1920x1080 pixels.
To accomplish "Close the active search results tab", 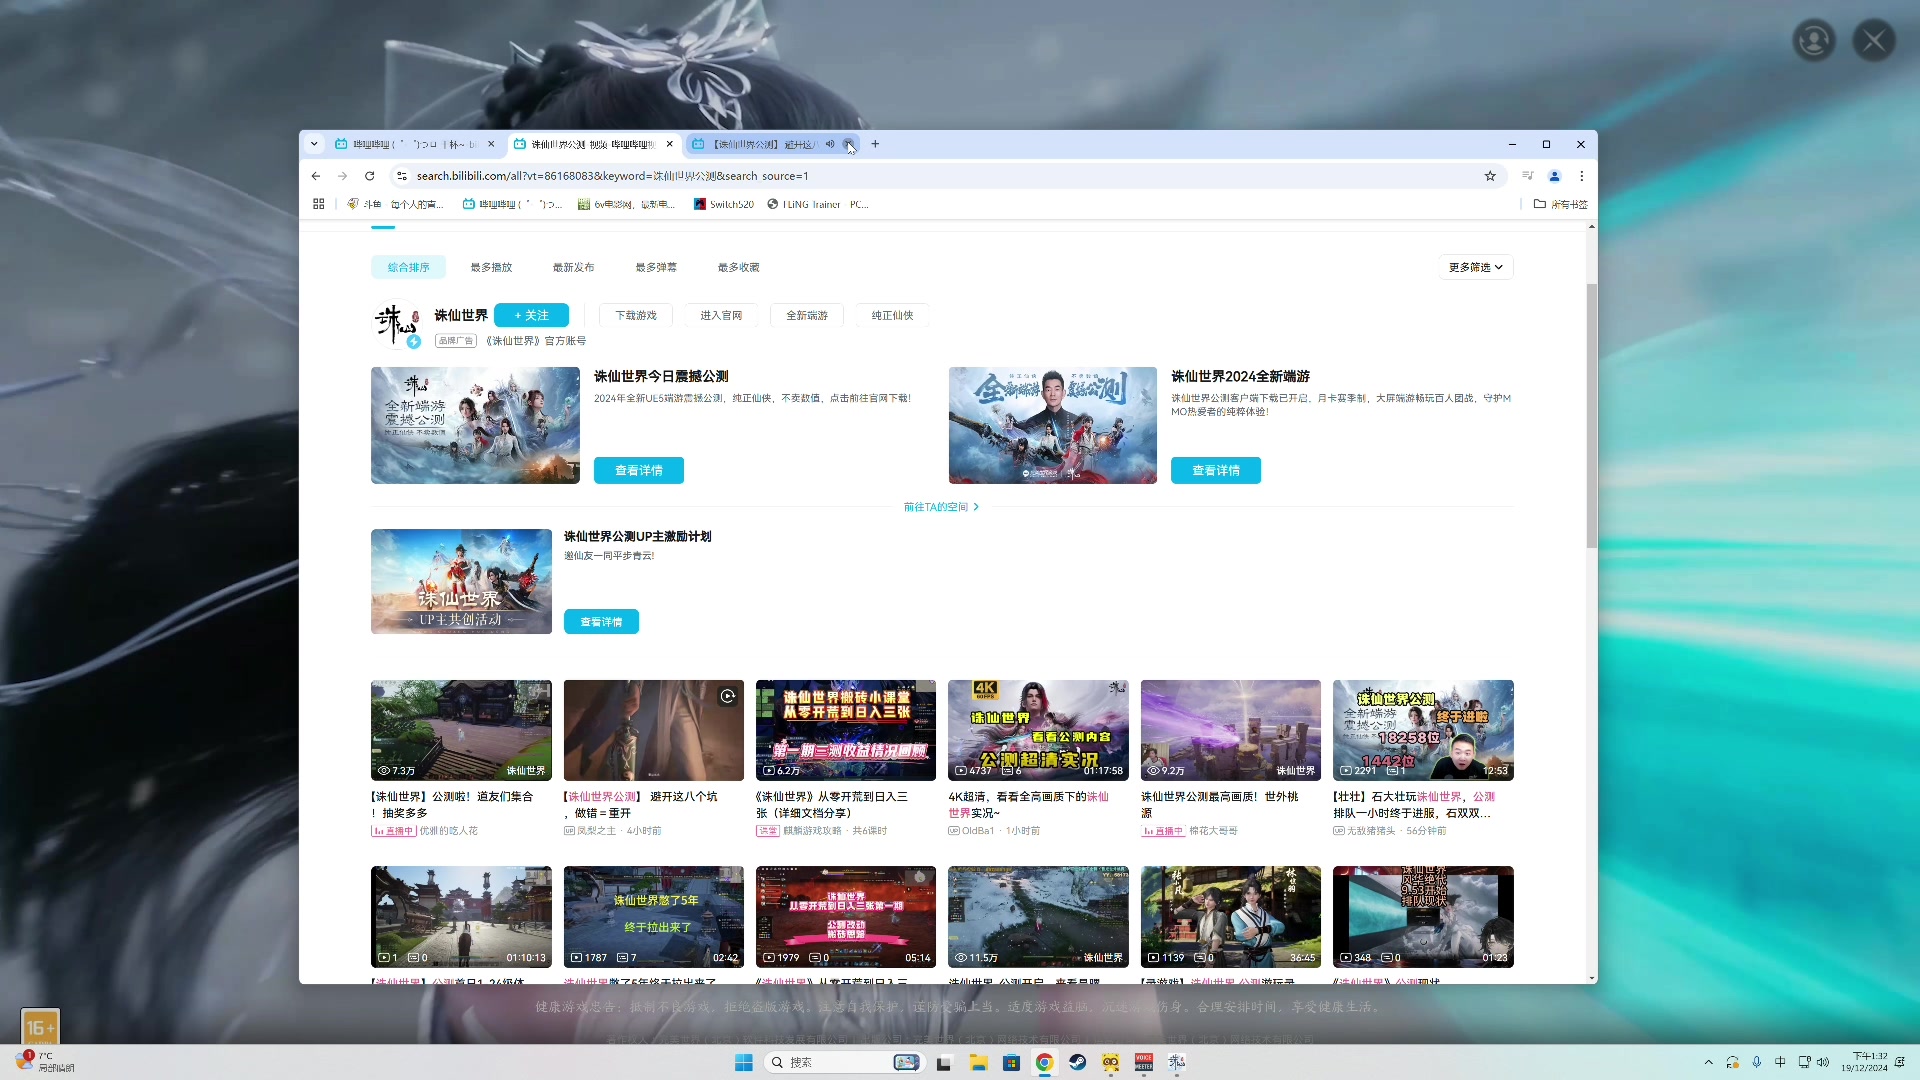I will coord(670,144).
